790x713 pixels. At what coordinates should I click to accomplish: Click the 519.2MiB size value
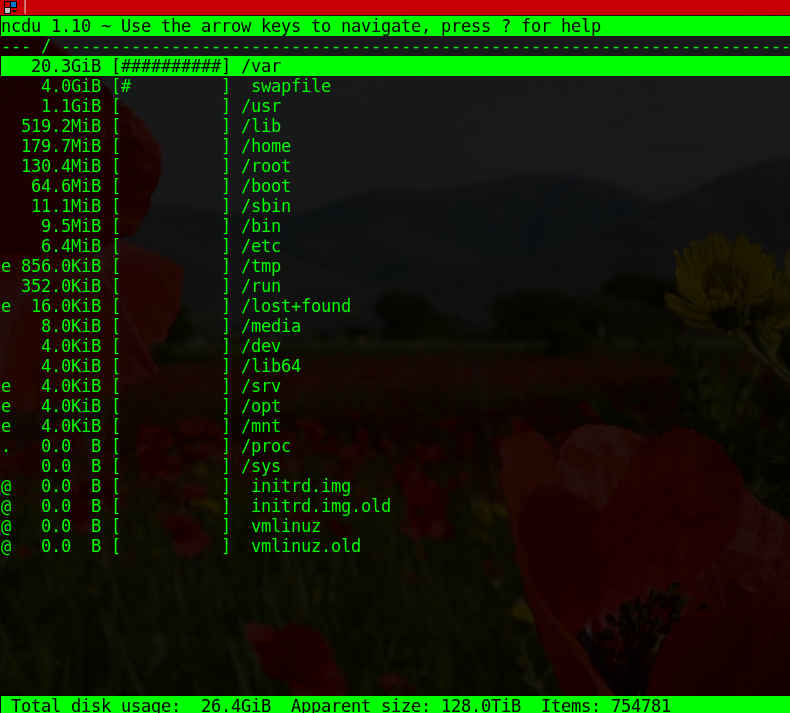(x=61, y=126)
